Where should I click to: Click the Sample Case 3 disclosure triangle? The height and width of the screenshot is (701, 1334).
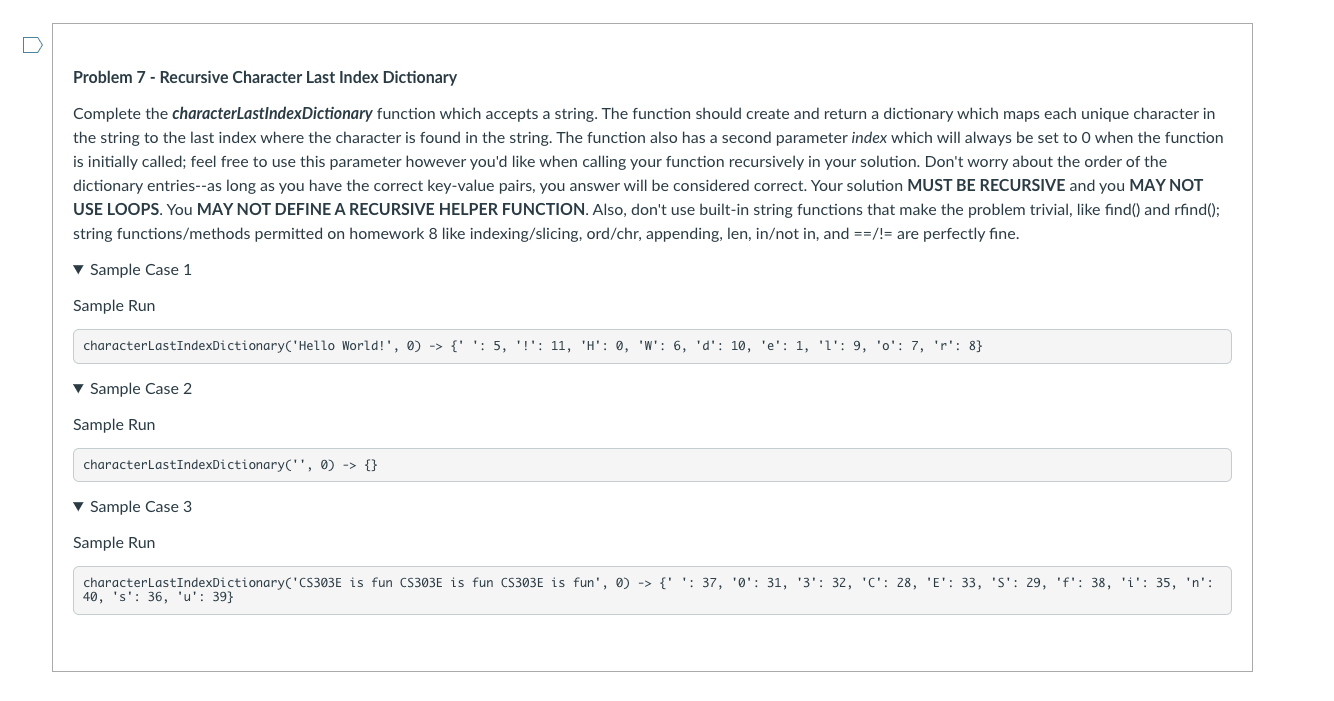click(78, 506)
